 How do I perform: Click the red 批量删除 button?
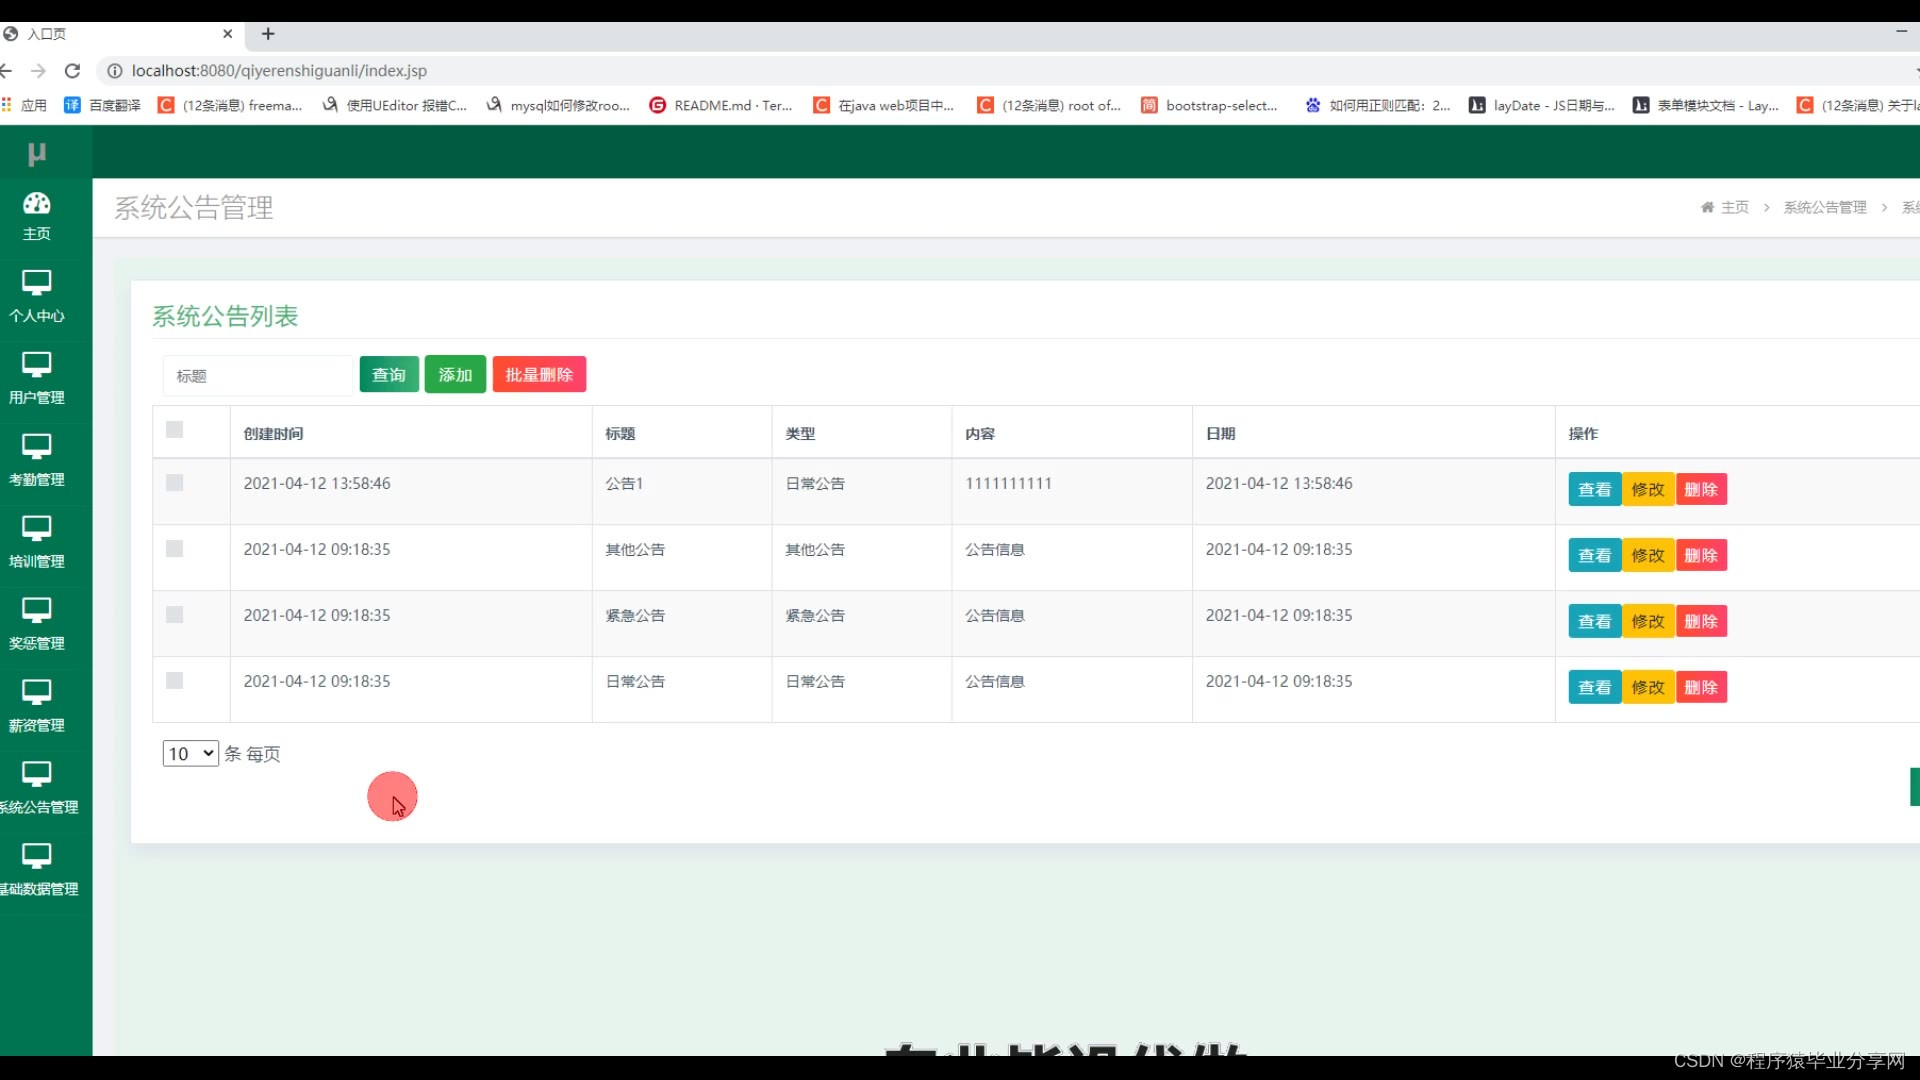click(539, 375)
